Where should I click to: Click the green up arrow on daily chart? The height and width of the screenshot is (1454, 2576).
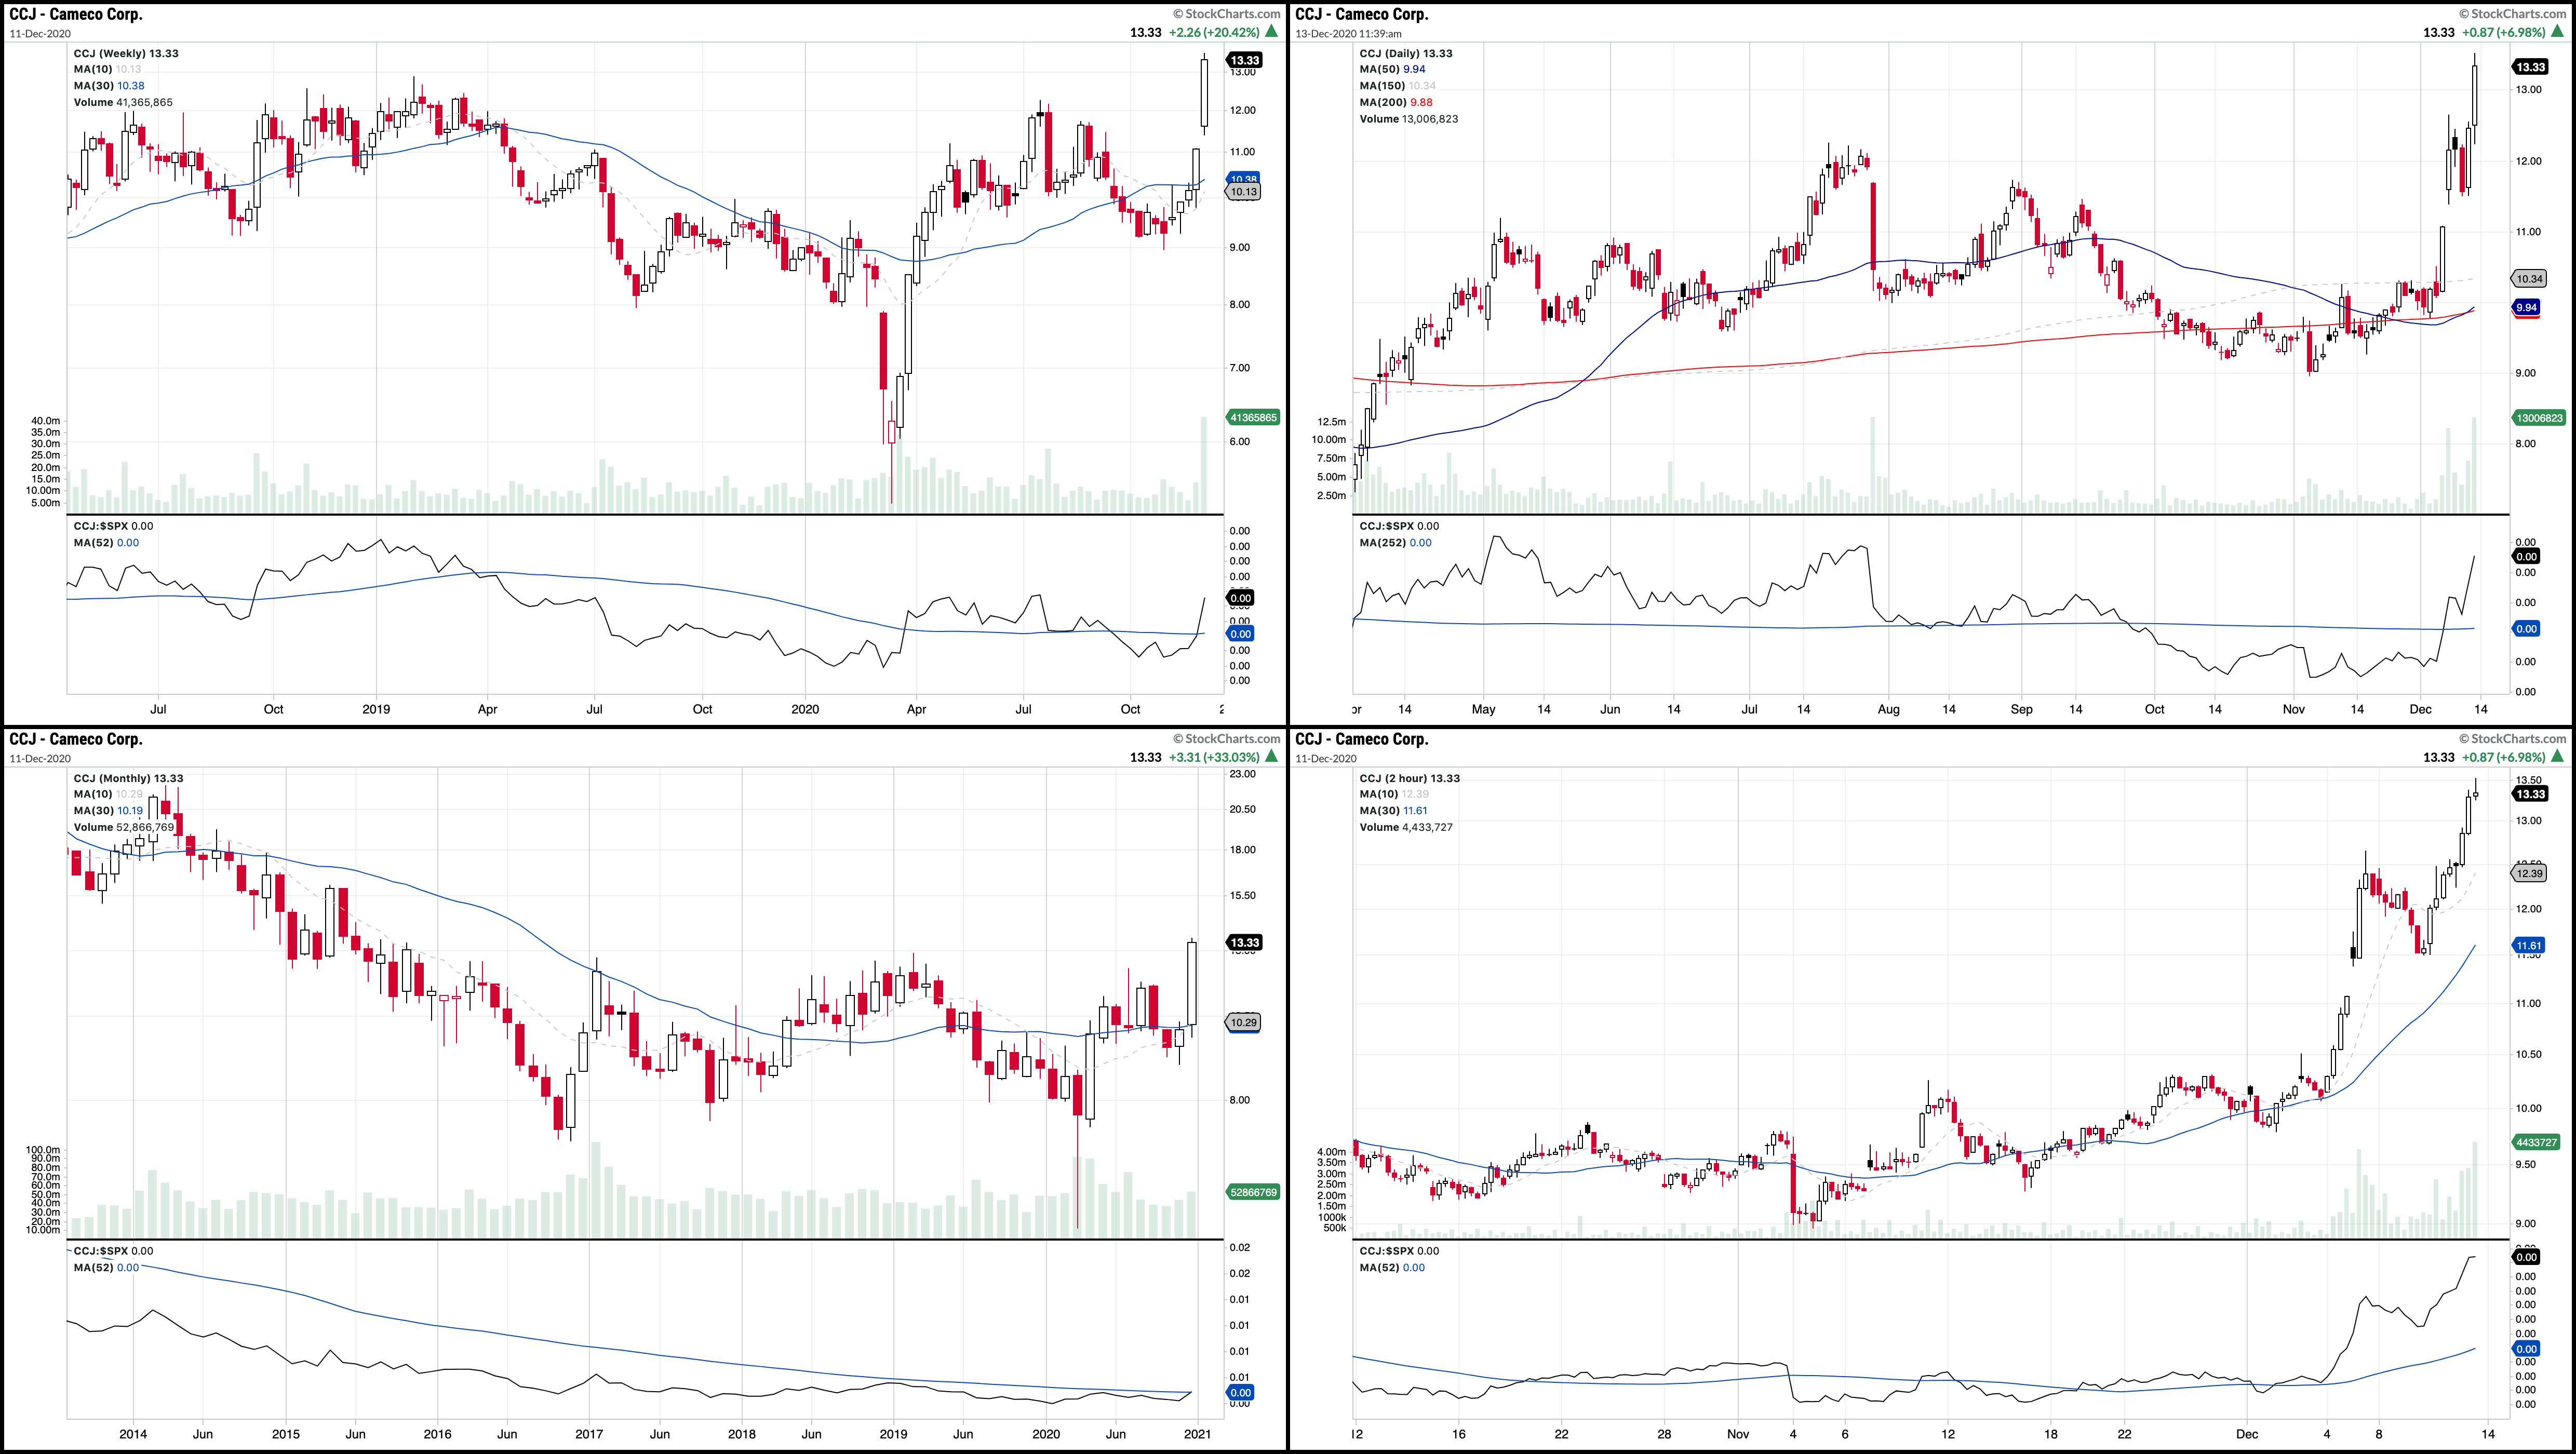(x=2557, y=32)
